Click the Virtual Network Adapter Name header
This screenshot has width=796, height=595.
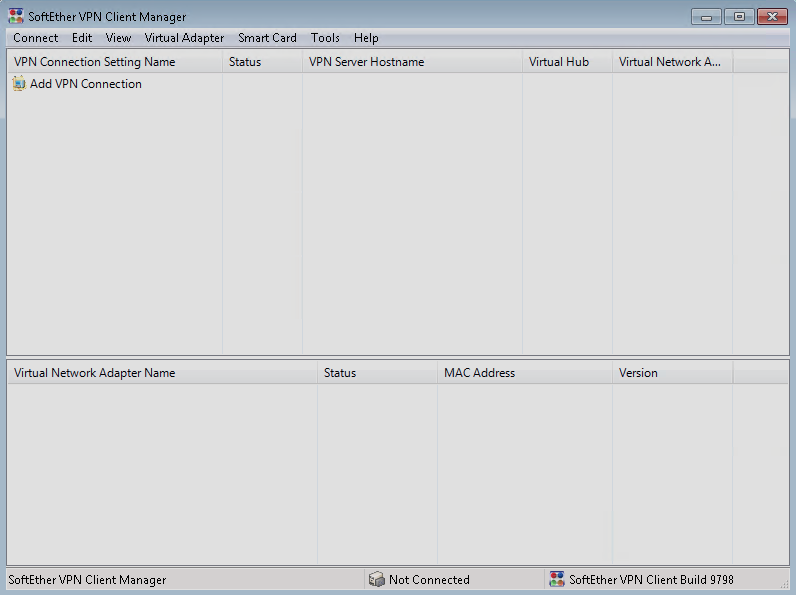pyautogui.click(x=95, y=373)
